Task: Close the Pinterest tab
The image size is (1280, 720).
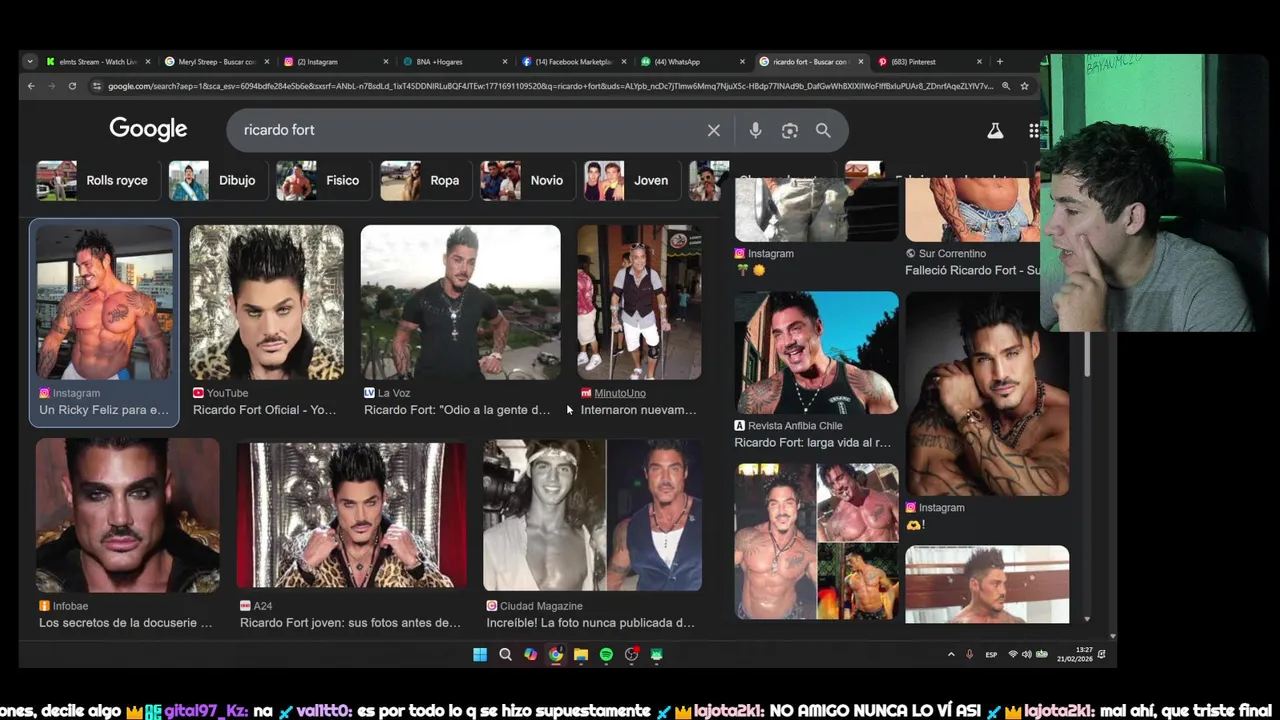Action: (x=979, y=62)
